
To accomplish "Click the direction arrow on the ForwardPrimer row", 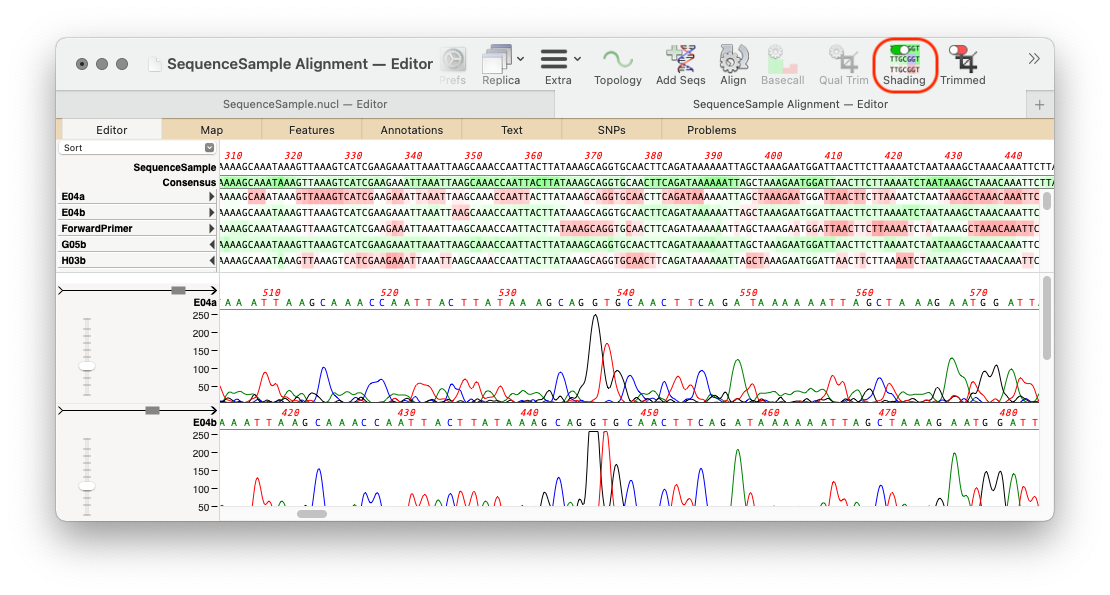I will (x=211, y=229).
